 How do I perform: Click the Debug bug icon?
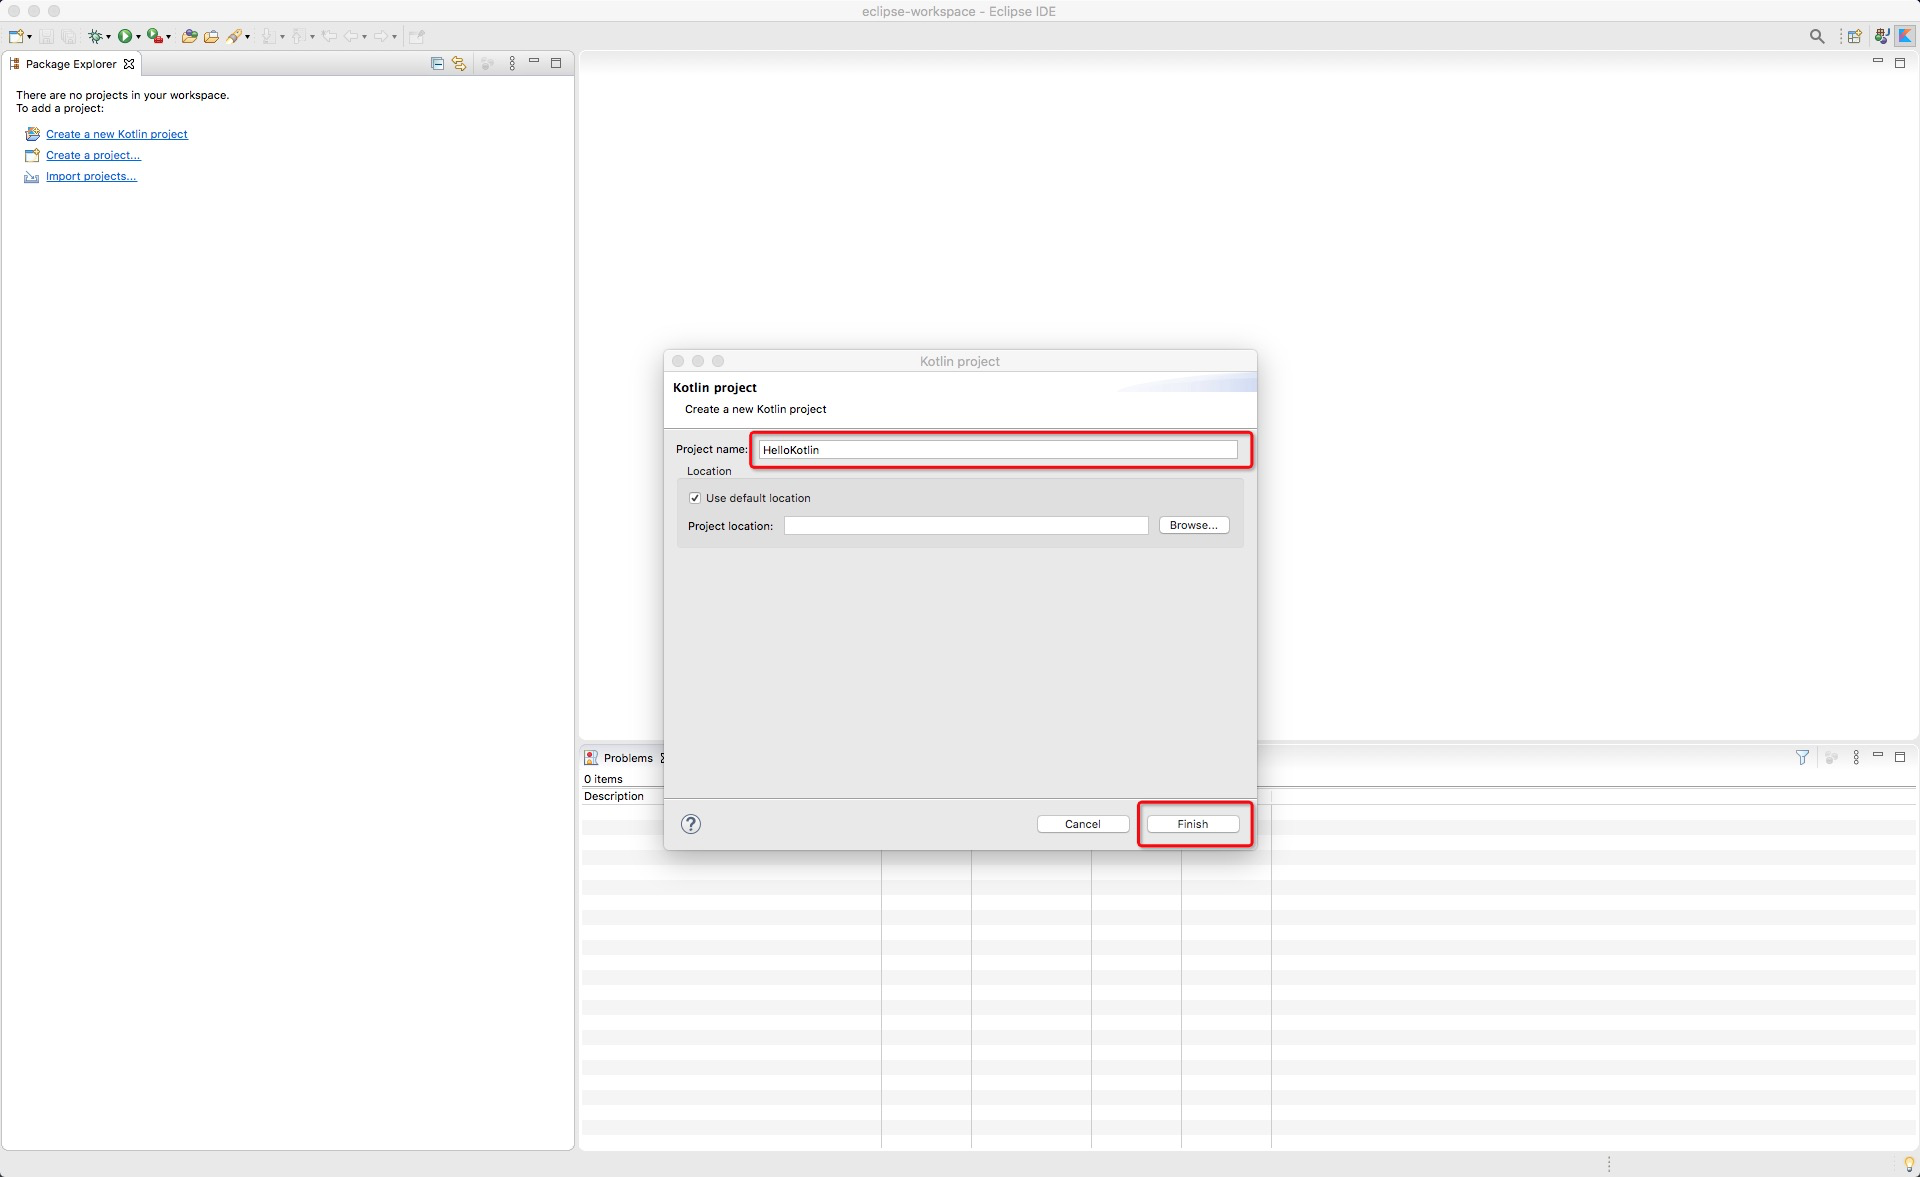(95, 36)
